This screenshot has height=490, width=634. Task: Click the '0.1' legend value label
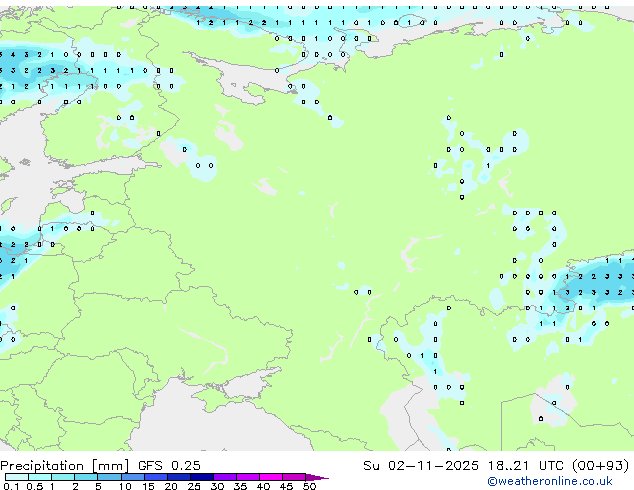[x=11, y=486]
